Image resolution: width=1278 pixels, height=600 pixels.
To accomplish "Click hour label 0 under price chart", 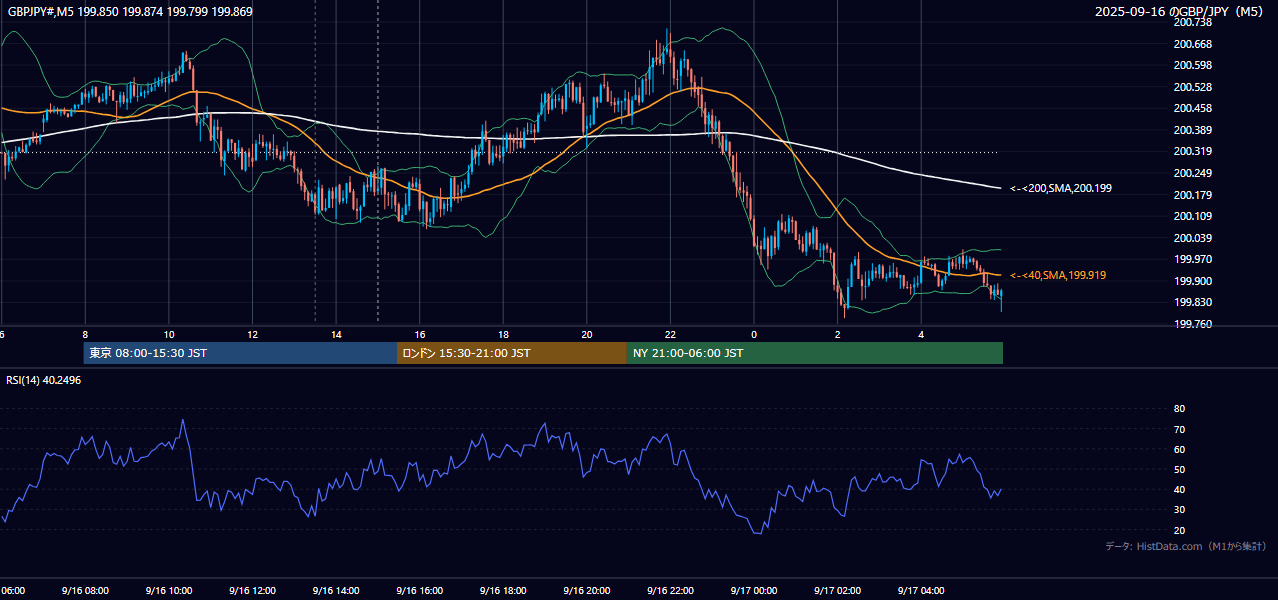I will (x=754, y=334).
